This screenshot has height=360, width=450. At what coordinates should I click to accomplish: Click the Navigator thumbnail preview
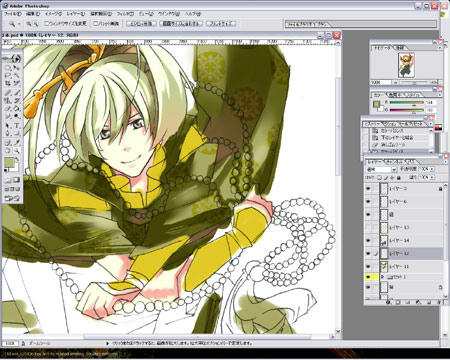pyautogui.click(x=406, y=65)
